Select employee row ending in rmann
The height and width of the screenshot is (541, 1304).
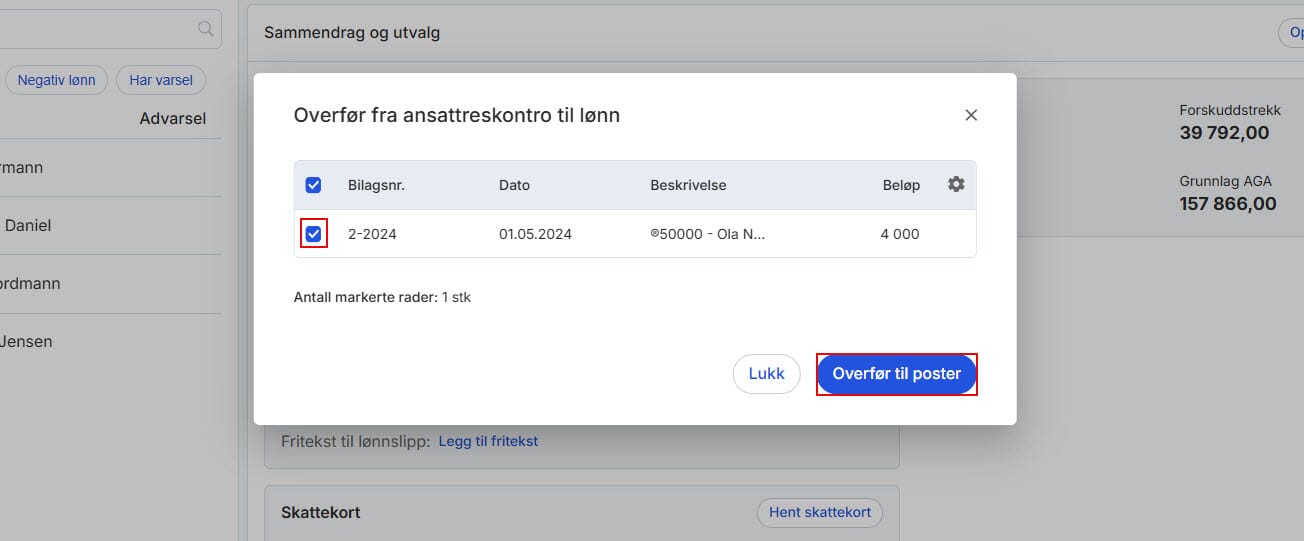point(110,167)
